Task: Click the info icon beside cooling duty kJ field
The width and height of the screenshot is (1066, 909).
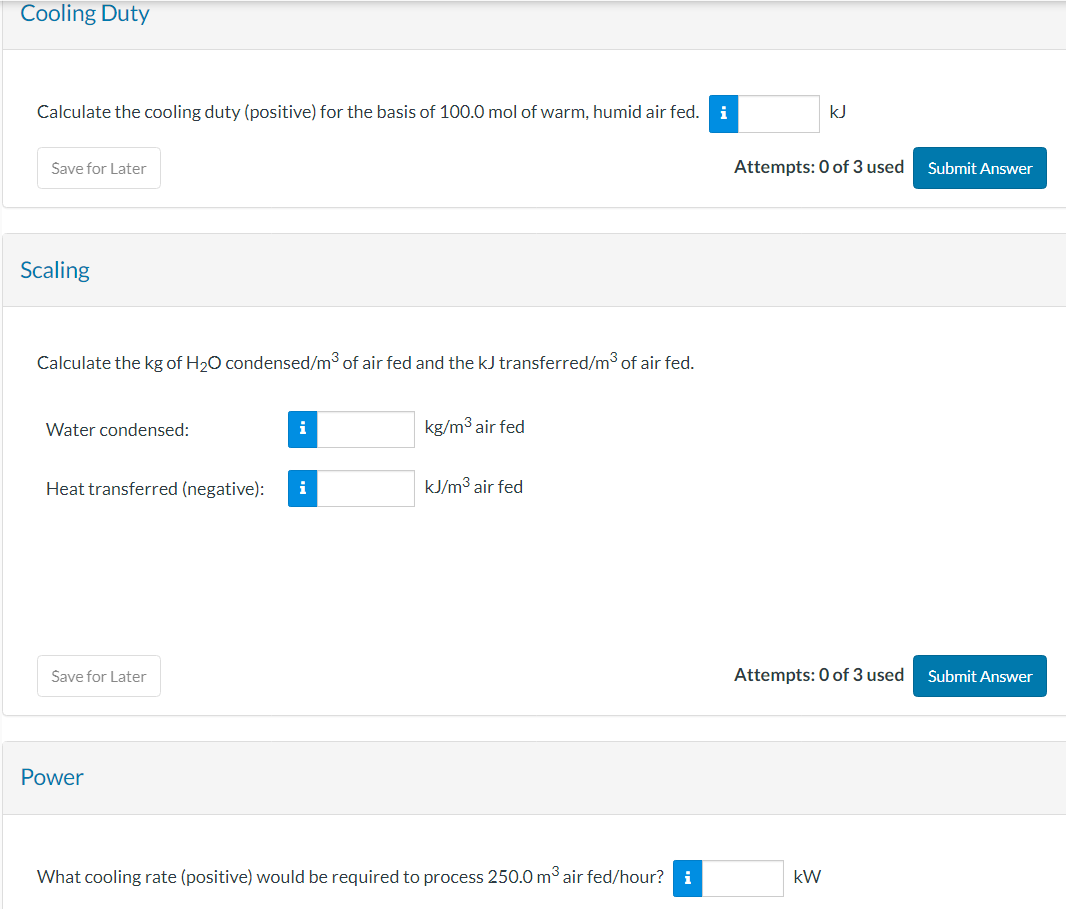Action: (723, 114)
